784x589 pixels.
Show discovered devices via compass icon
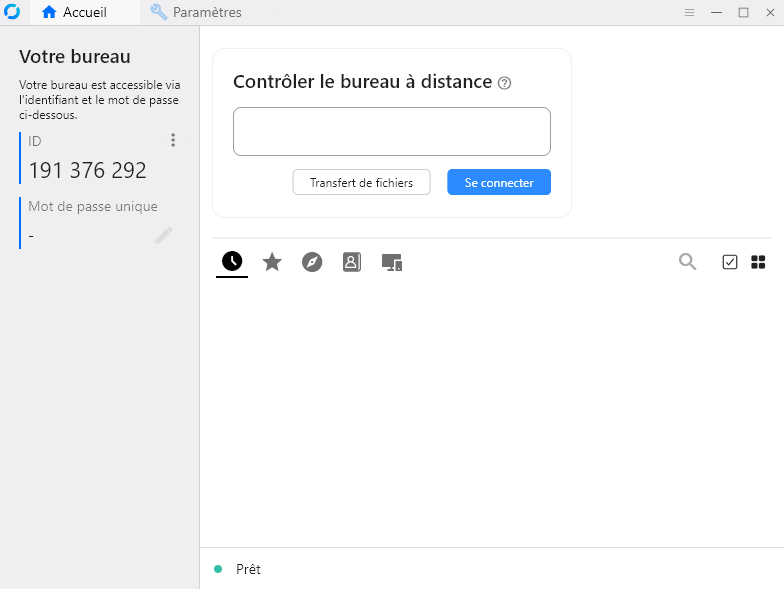point(312,262)
